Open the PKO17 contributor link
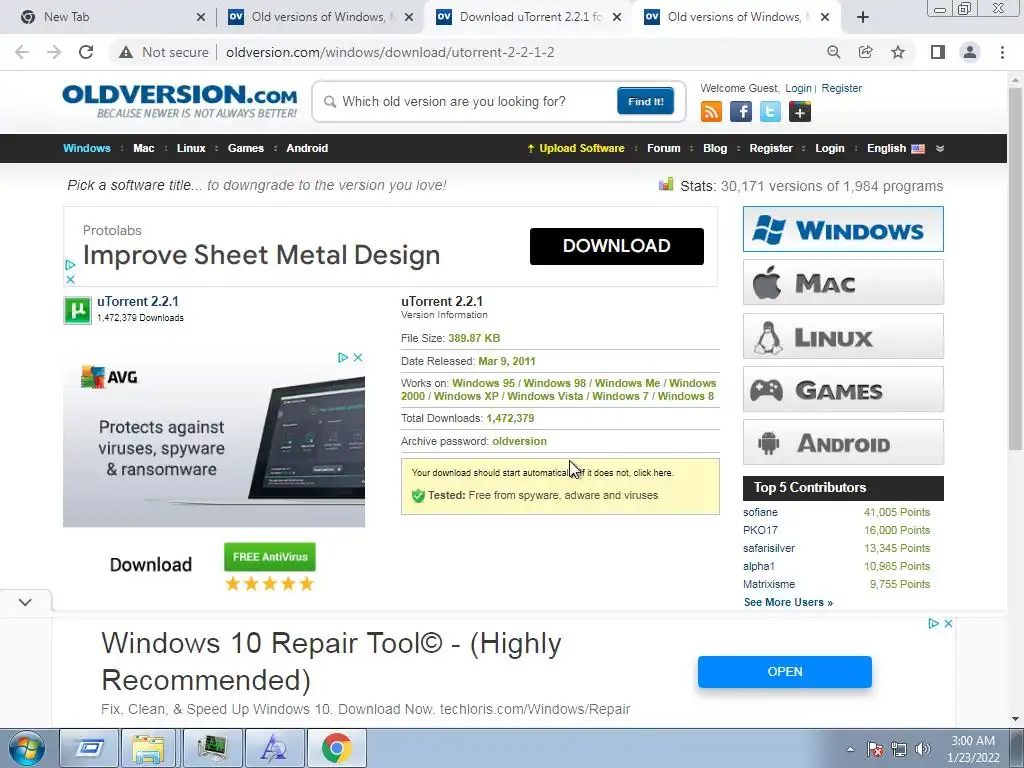1024x768 pixels. 760,530
